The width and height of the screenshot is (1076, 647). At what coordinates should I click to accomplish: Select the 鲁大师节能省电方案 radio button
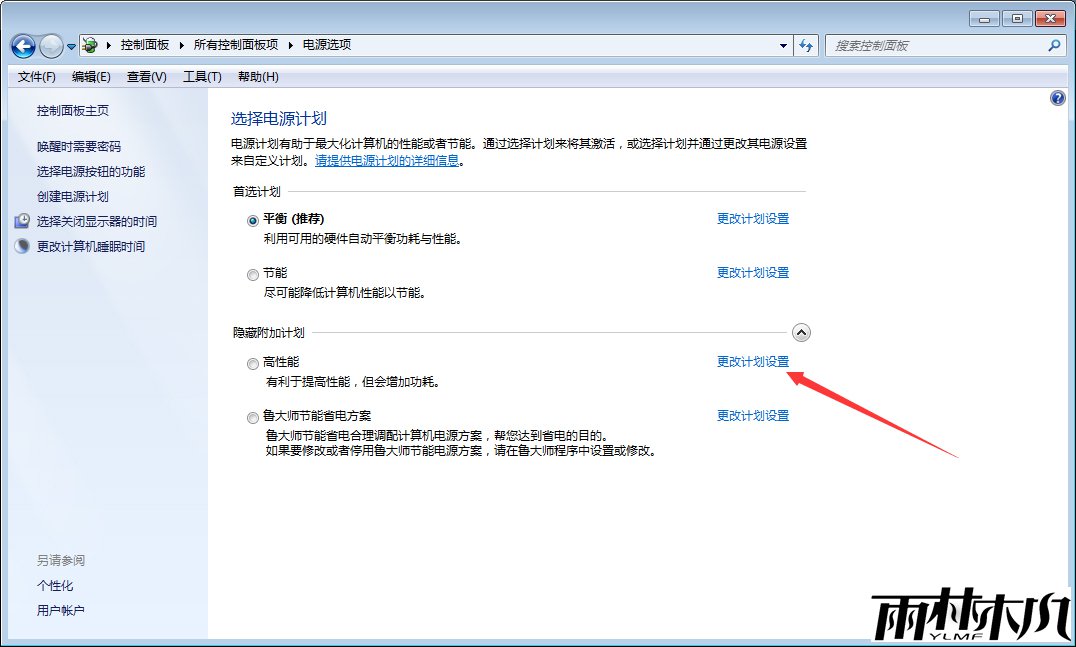(x=252, y=417)
